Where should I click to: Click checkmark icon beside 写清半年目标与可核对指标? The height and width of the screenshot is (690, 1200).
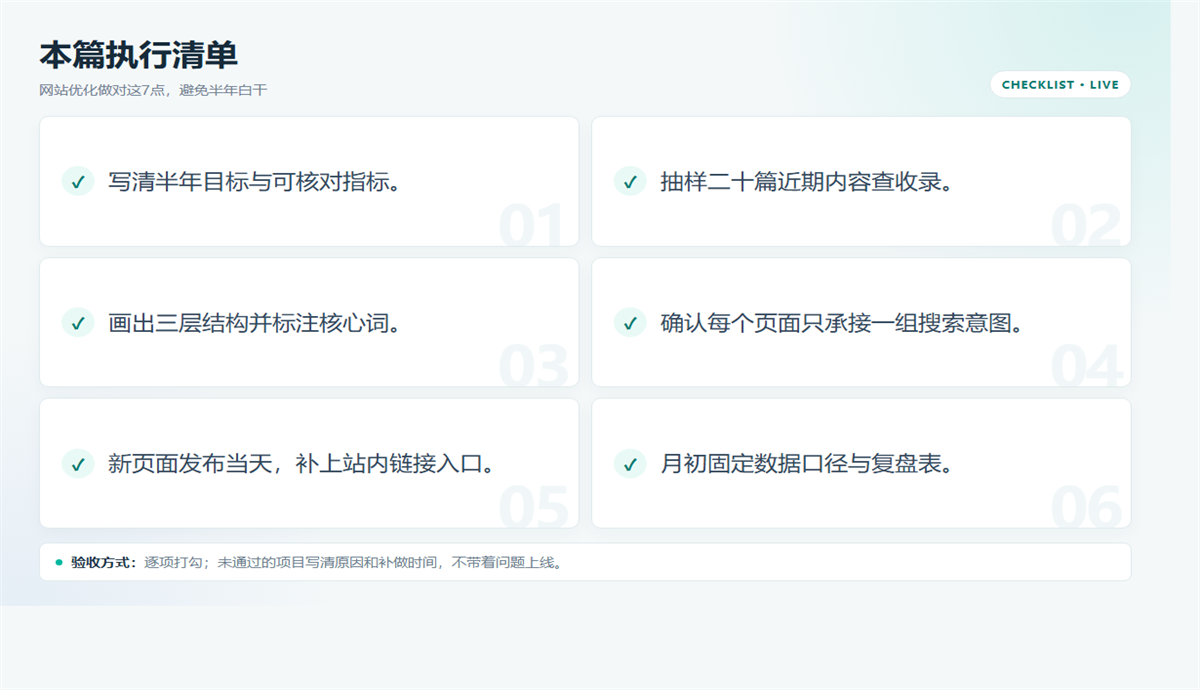click(x=78, y=181)
